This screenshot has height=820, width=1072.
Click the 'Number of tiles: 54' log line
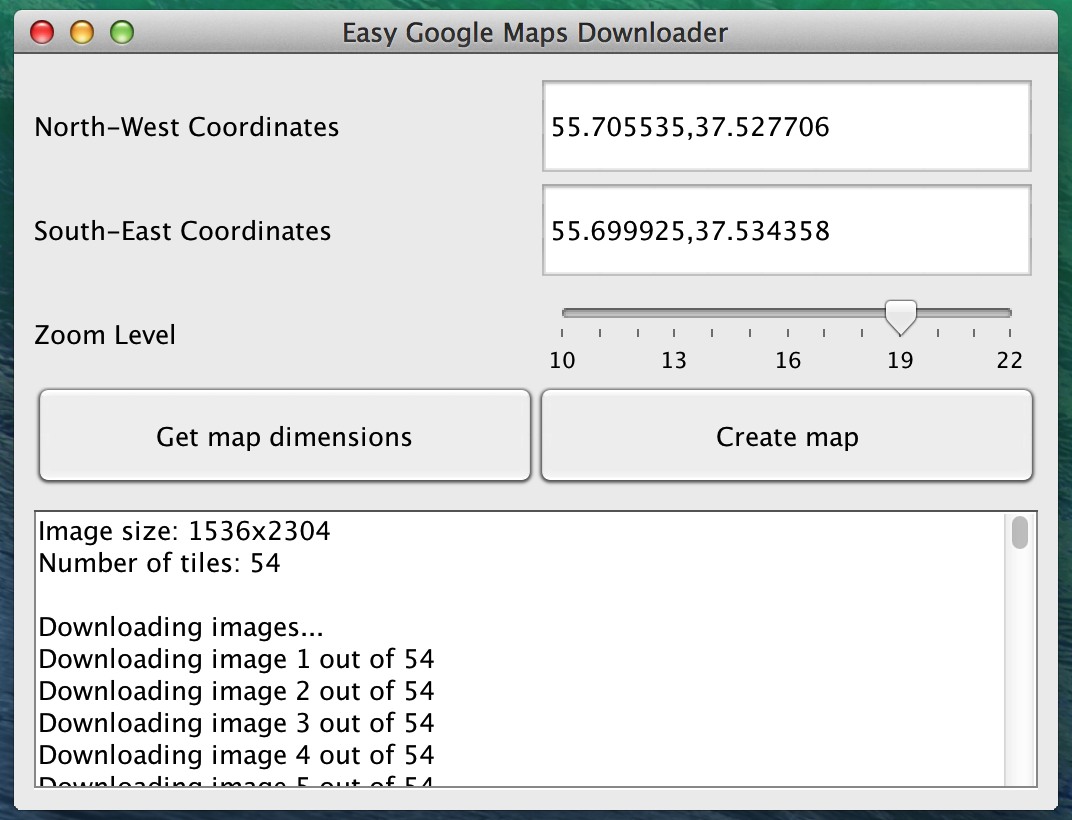(x=159, y=564)
